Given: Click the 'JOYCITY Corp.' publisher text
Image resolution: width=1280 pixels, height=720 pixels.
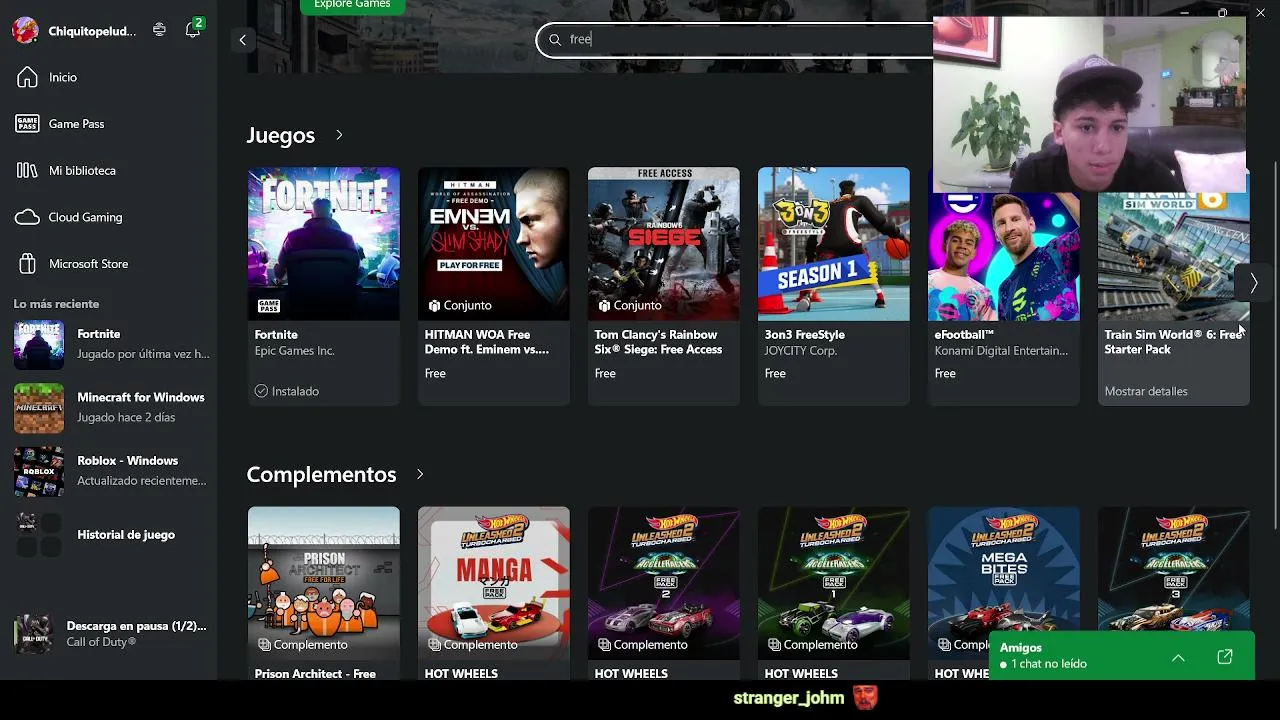Looking at the screenshot, I should pos(801,351).
